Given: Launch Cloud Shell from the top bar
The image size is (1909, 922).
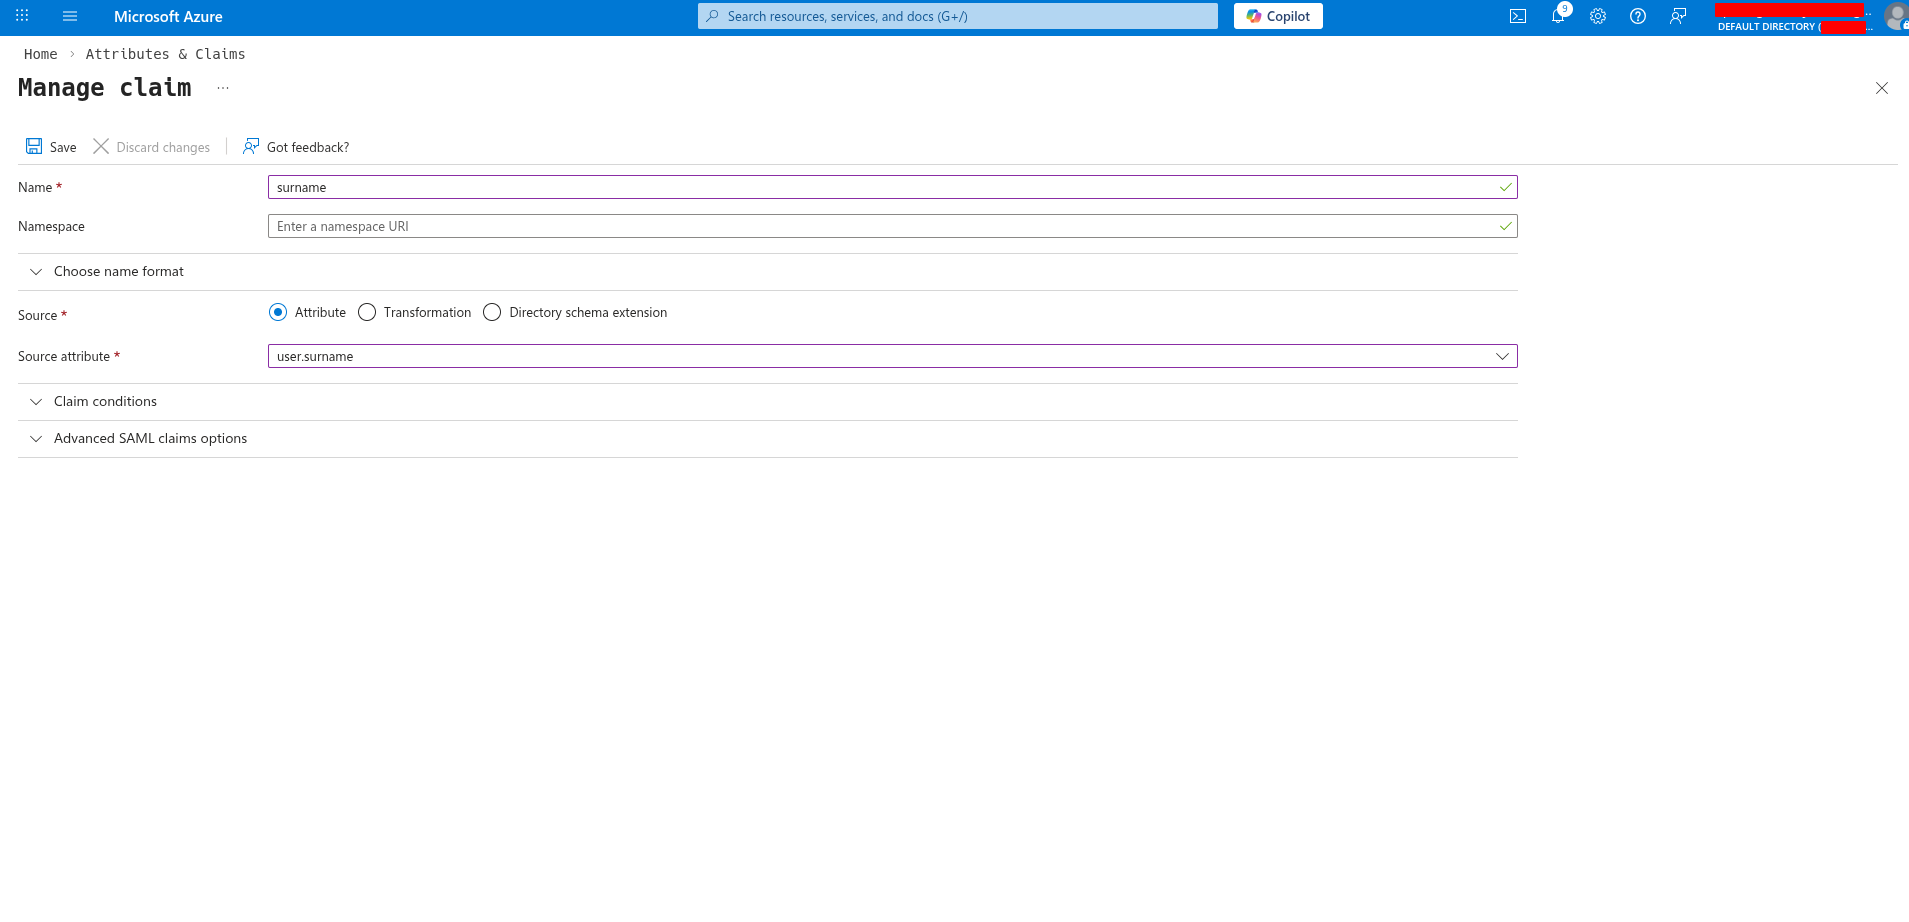Looking at the screenshot, I should coord(1517,16).
